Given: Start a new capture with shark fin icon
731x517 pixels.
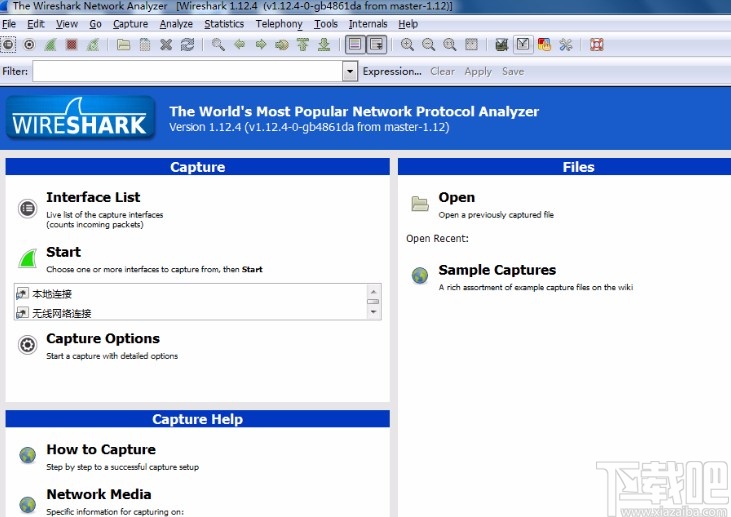Looking at the screenshot, I should [50, 45].
